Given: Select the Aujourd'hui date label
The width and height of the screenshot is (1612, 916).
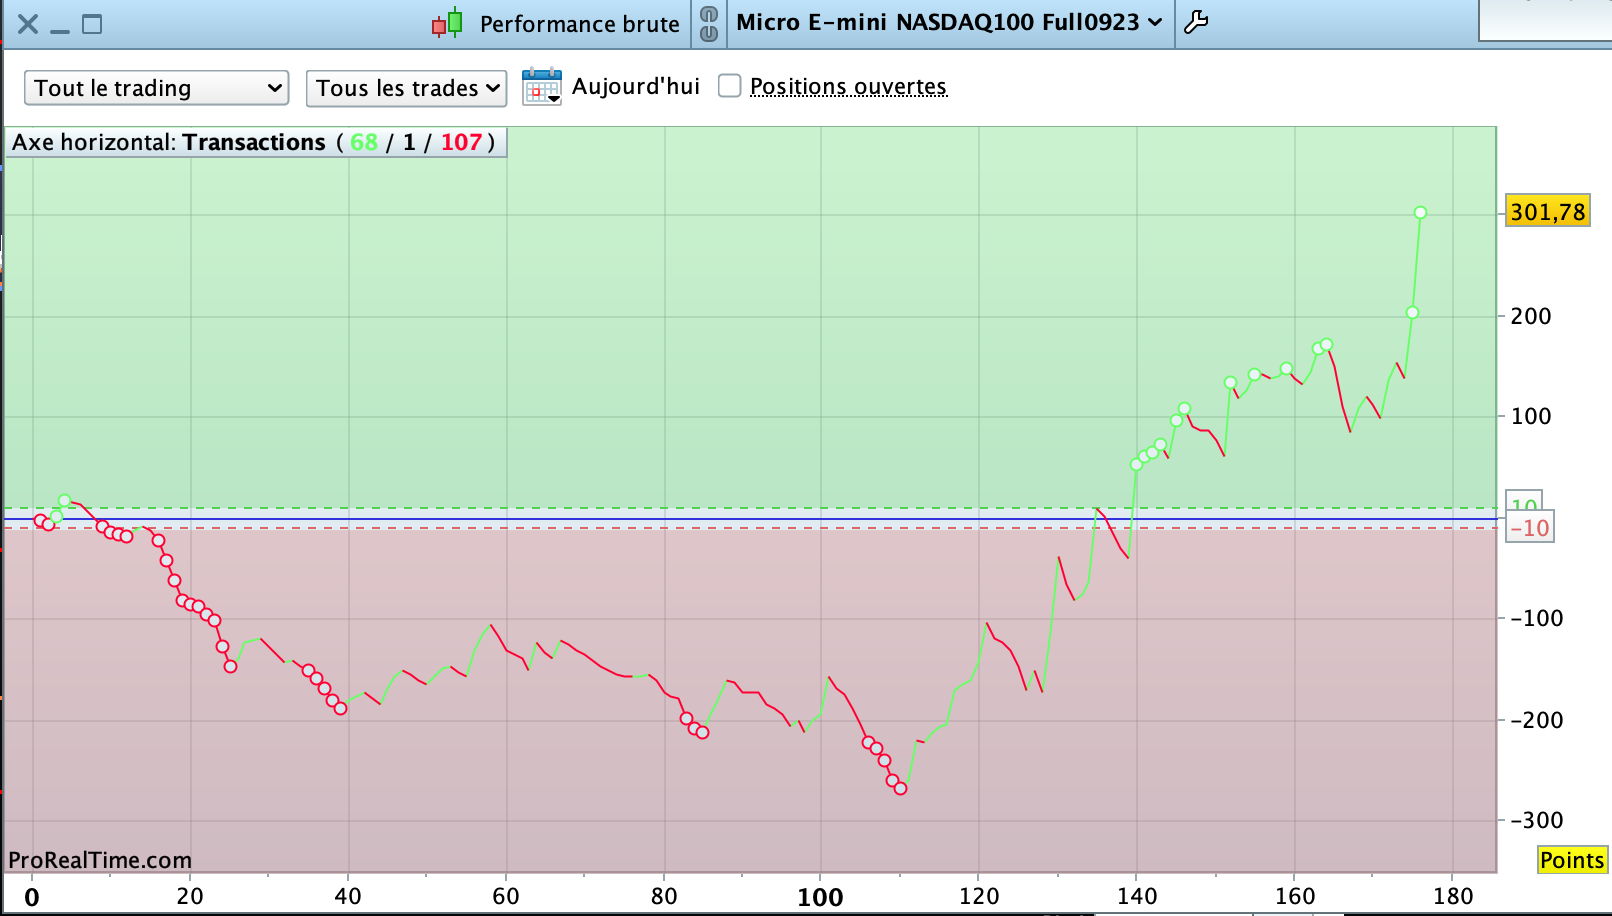Looking at the screenshot, I should click(636, 86).
